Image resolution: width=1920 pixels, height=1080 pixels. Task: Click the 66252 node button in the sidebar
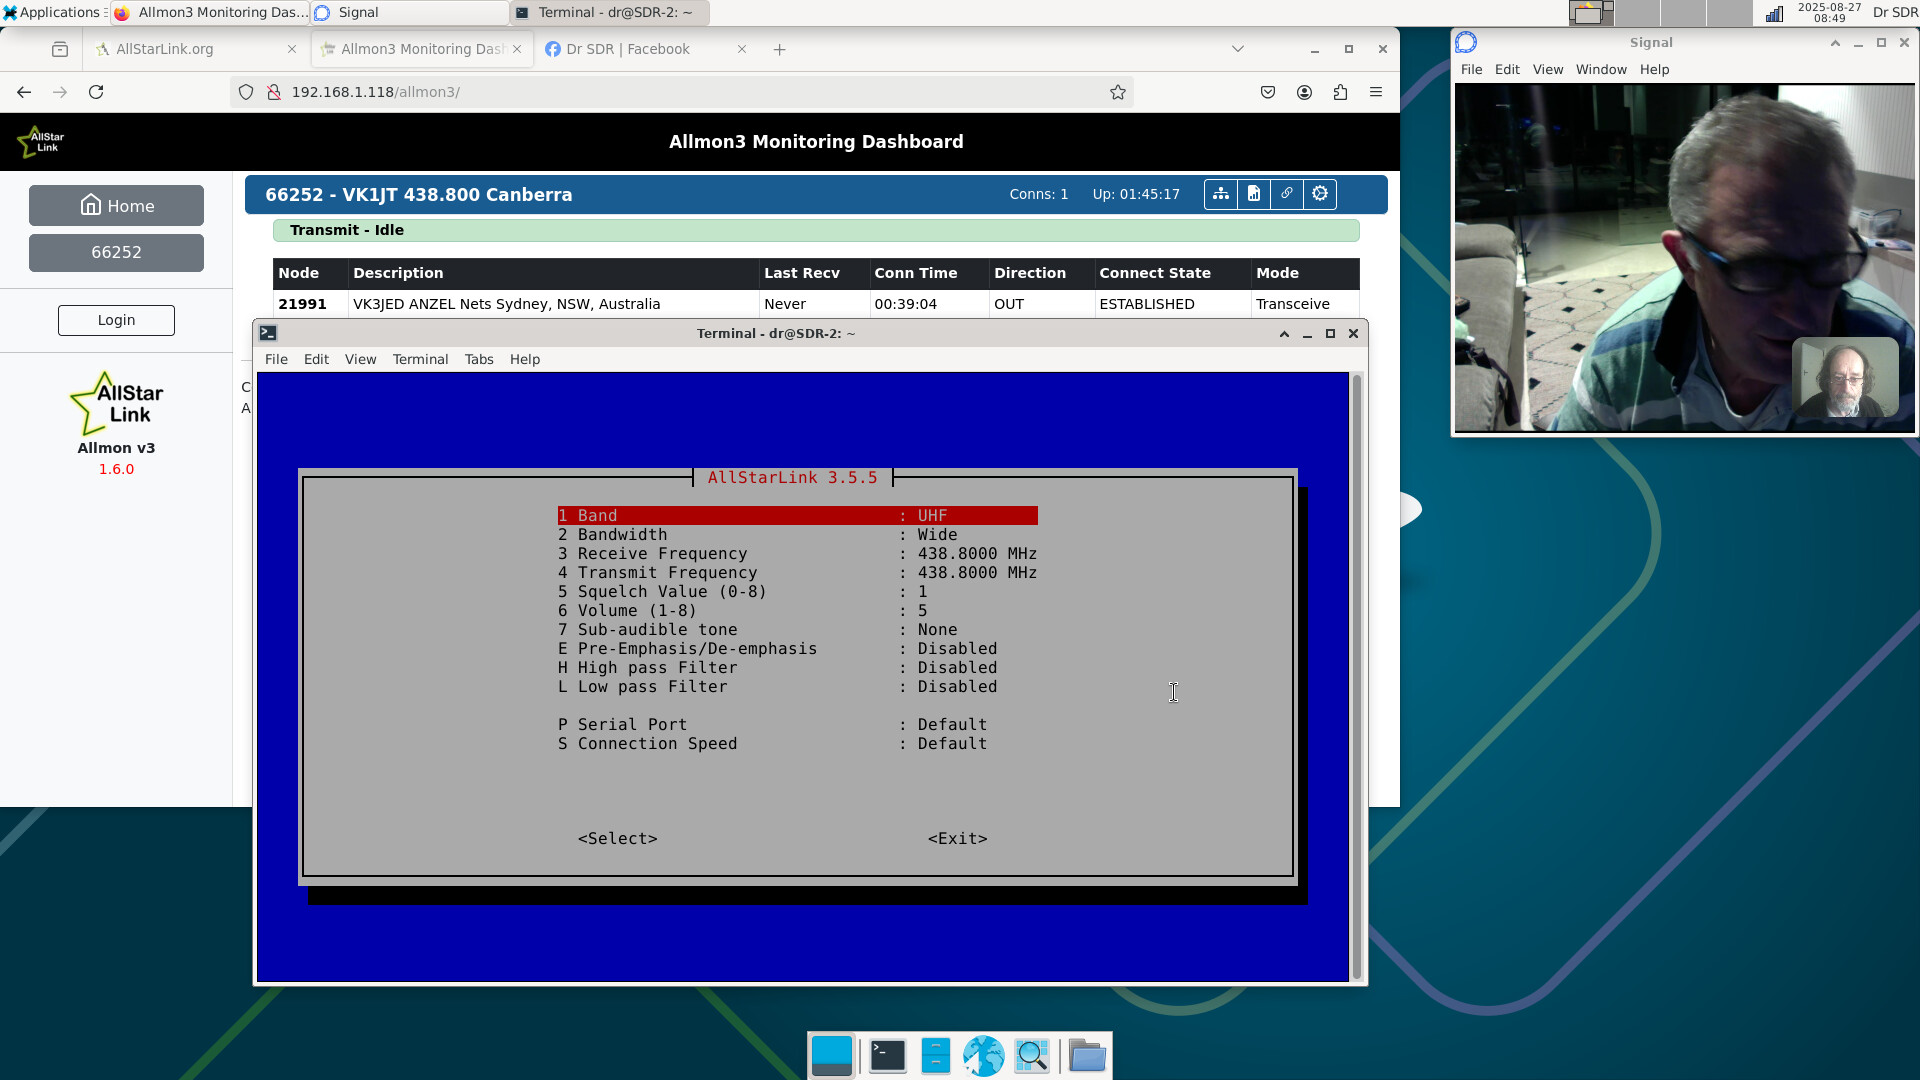[x=116, y=252]
